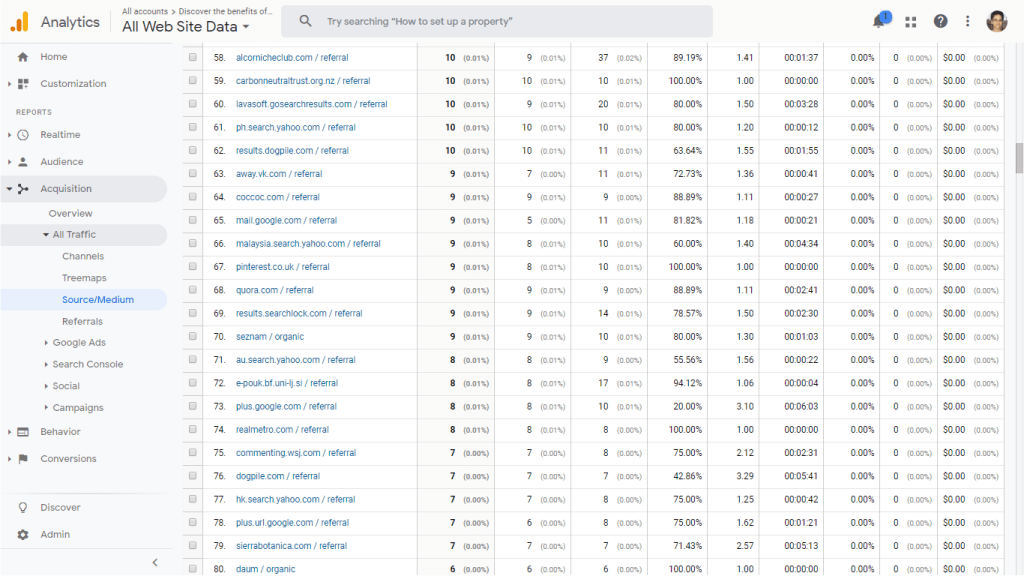Open the Overview report under Acquisition
1024x576 pixels.
(x=71, y=214)
